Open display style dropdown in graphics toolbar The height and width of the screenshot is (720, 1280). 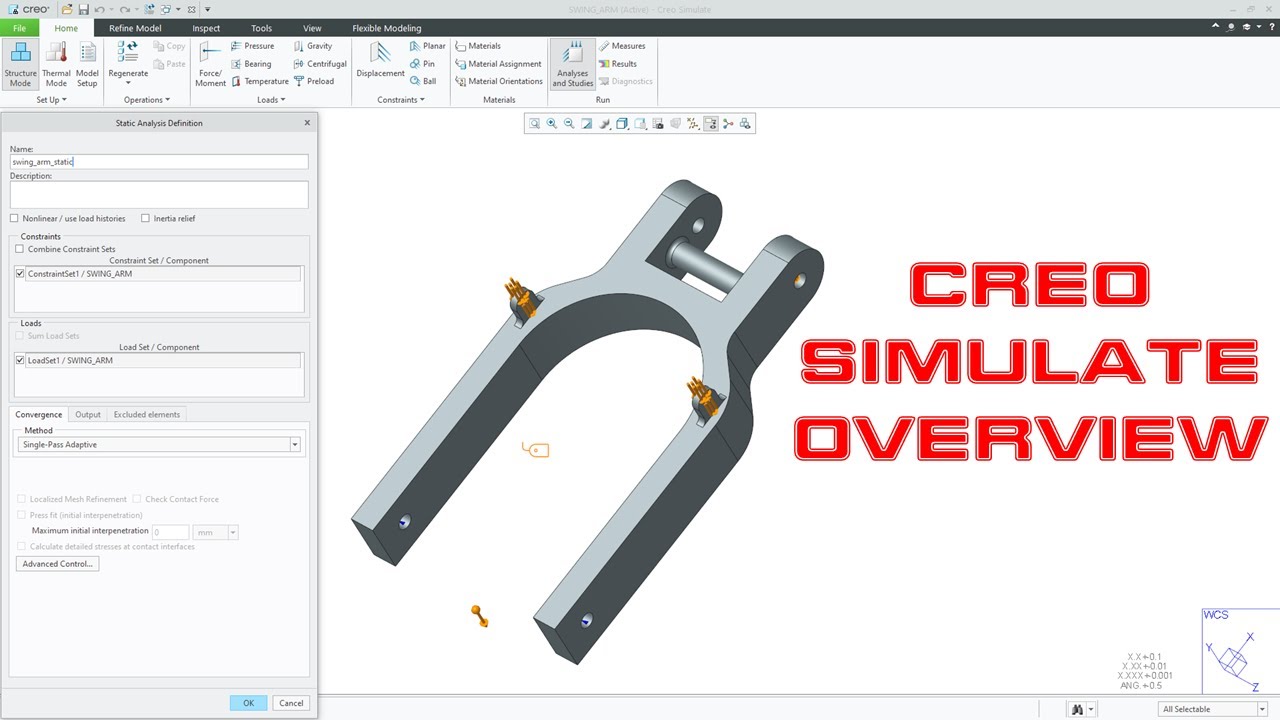click(622, 124)
